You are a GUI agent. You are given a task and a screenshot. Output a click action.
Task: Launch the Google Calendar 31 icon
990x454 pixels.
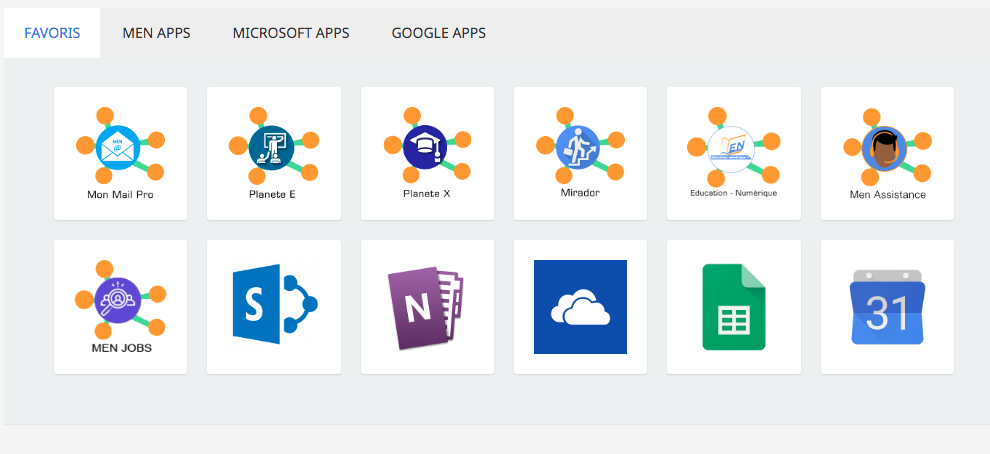click(887, 307)
